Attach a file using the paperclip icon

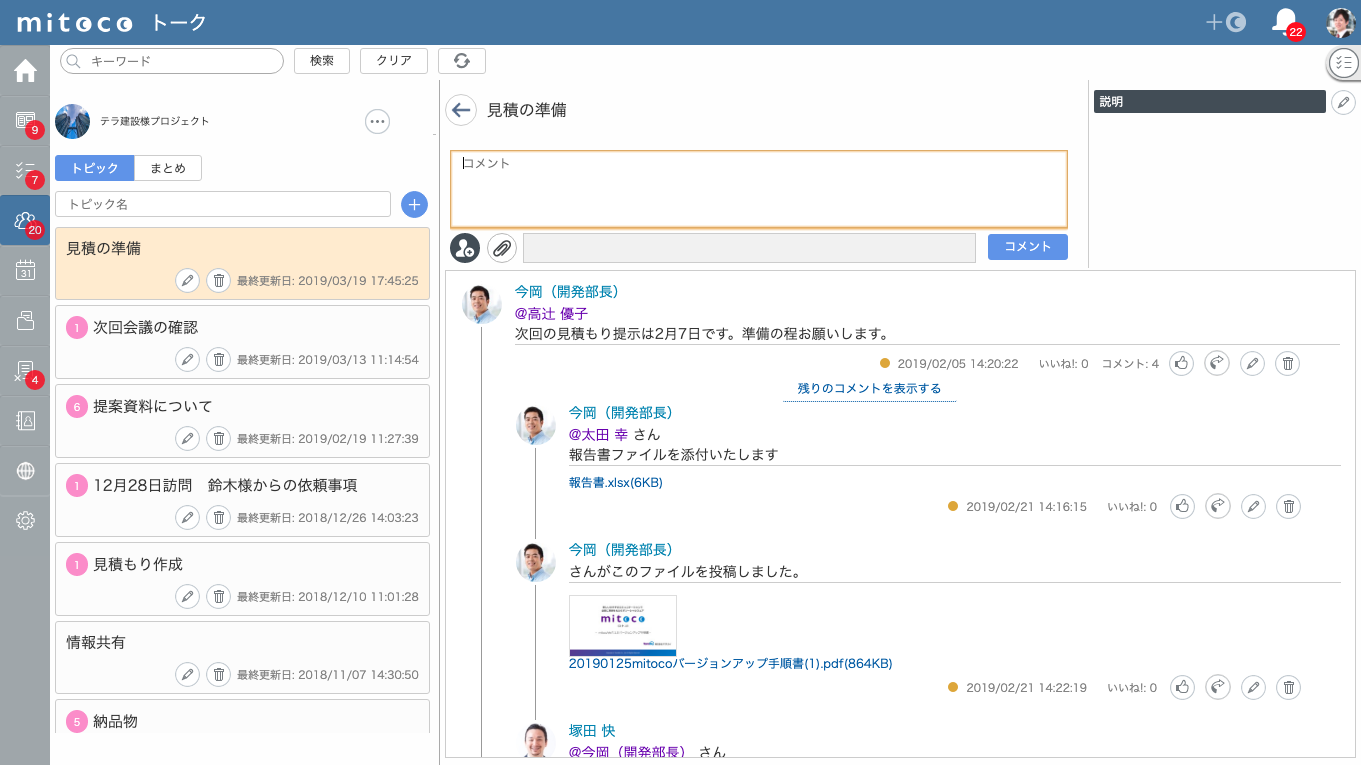click(501, 248)
